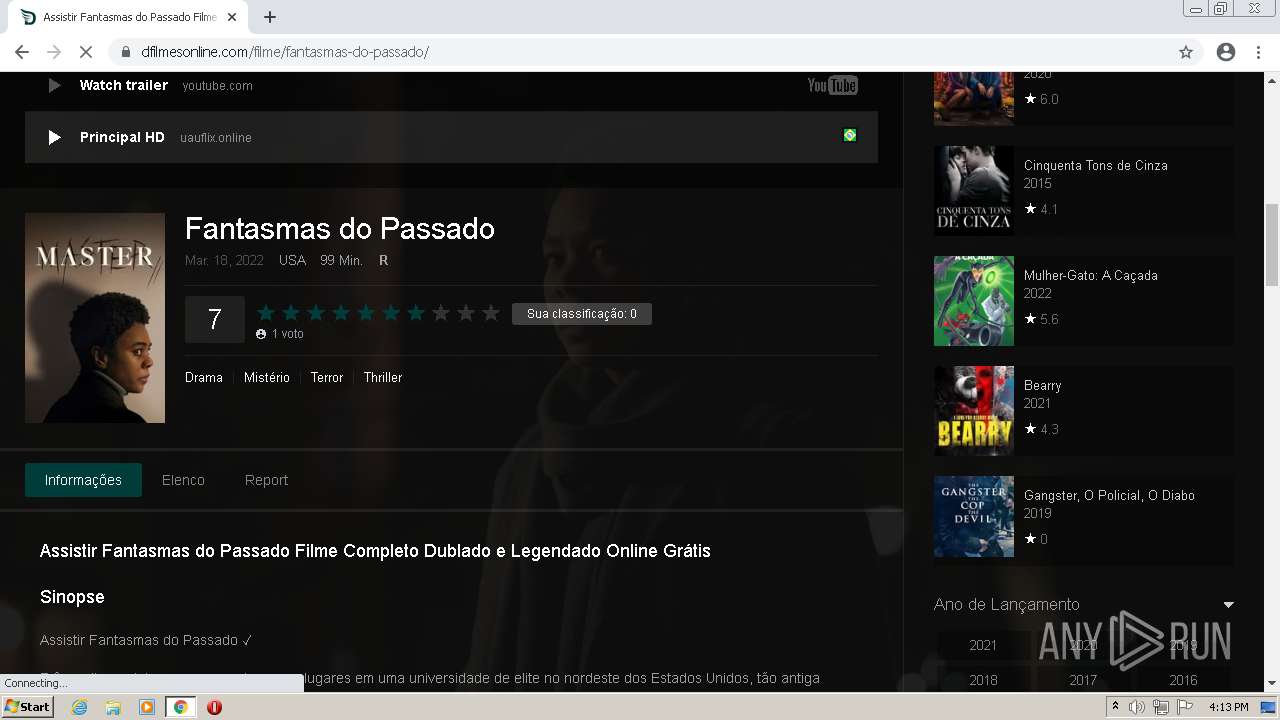Open the Windows Start menu
The width and height of the screenshot is (1280, 720).
(x=28, y=707)
